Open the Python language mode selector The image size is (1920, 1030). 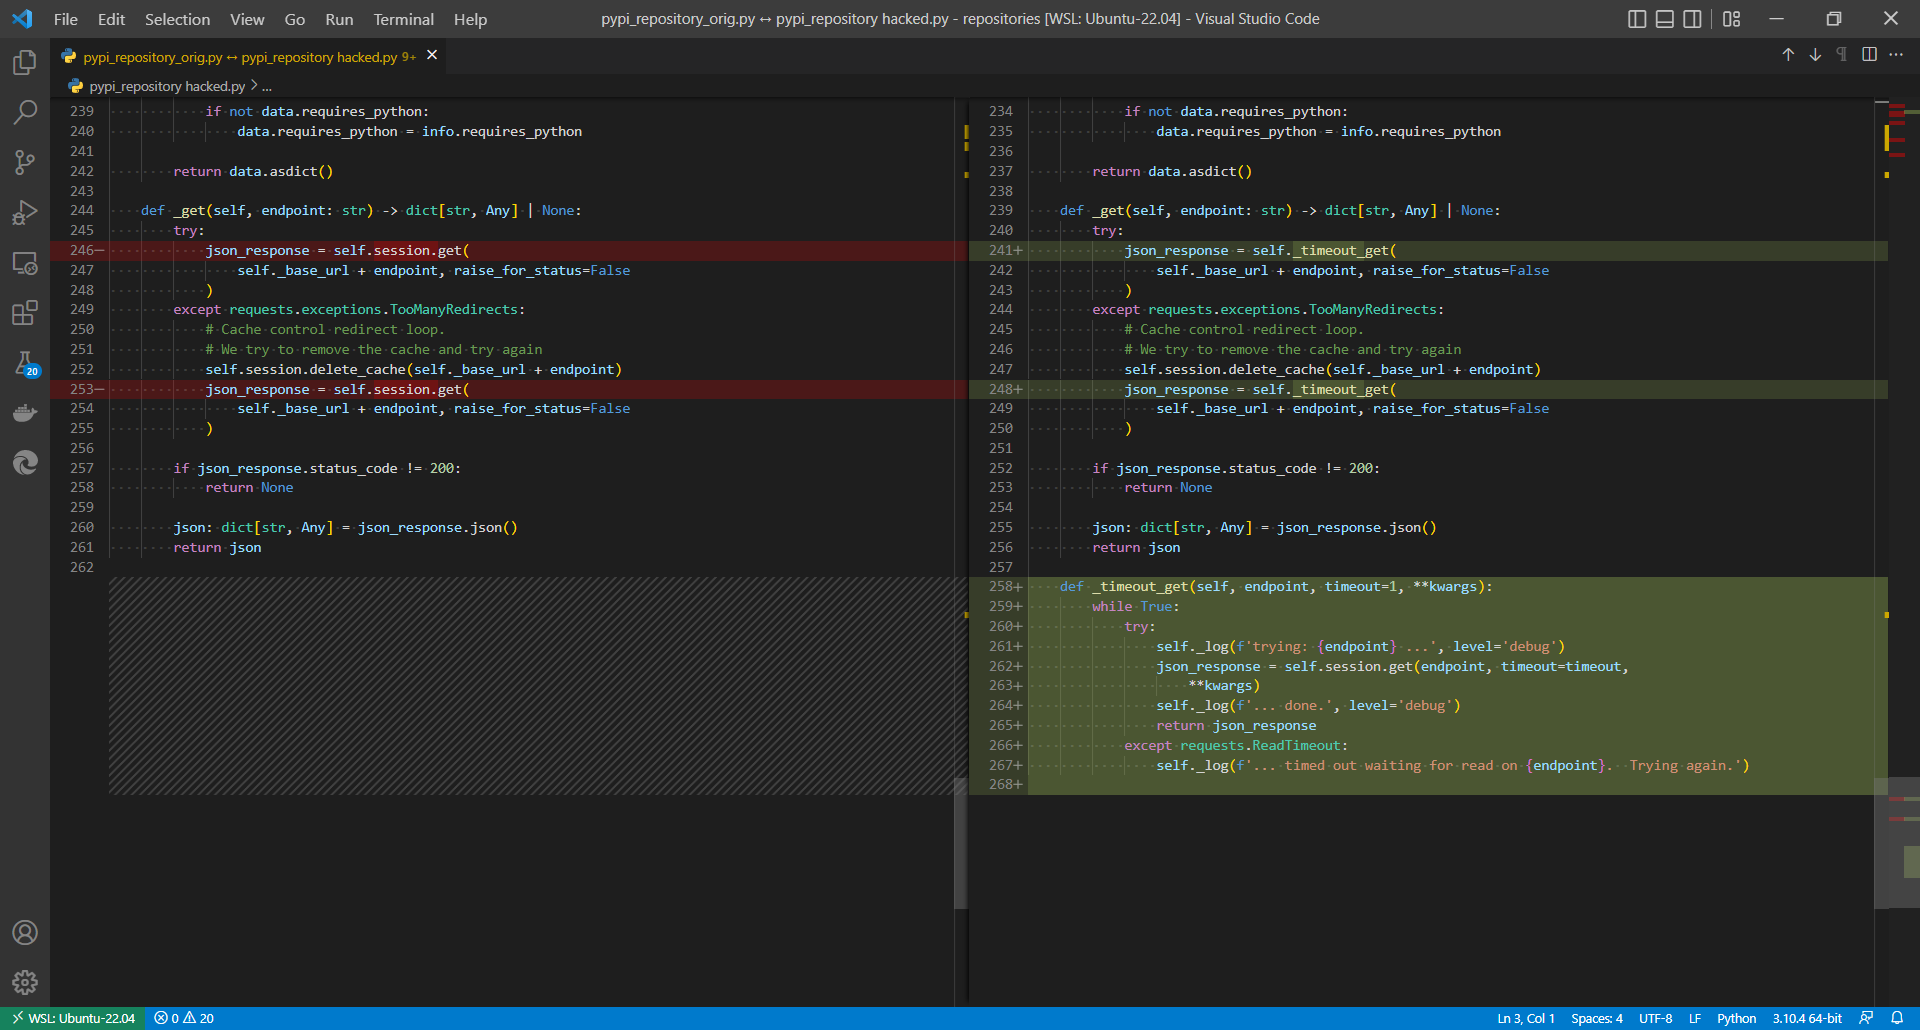1737,1018
